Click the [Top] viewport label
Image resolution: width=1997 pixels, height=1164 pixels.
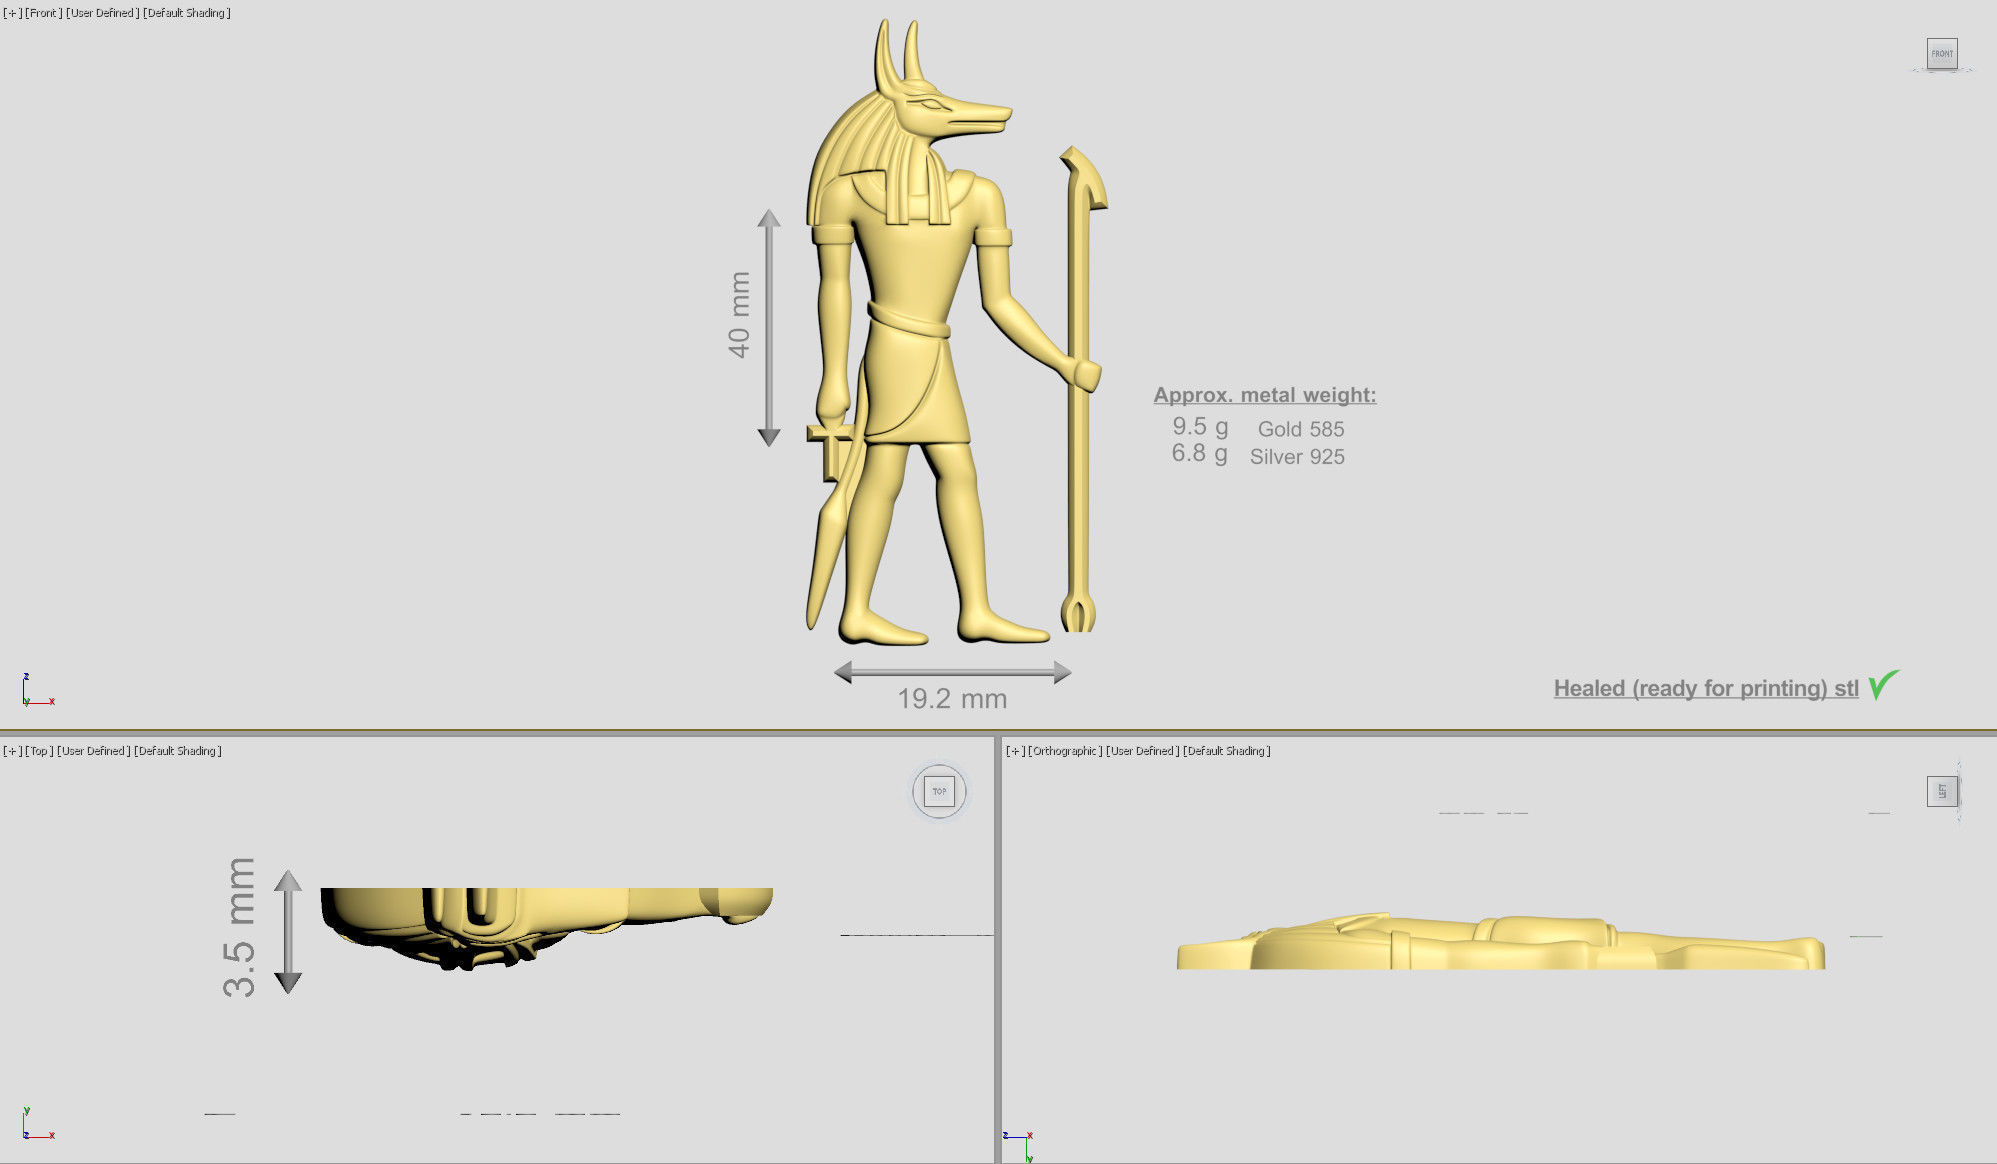pyautogui.click(x=38, y=751)
